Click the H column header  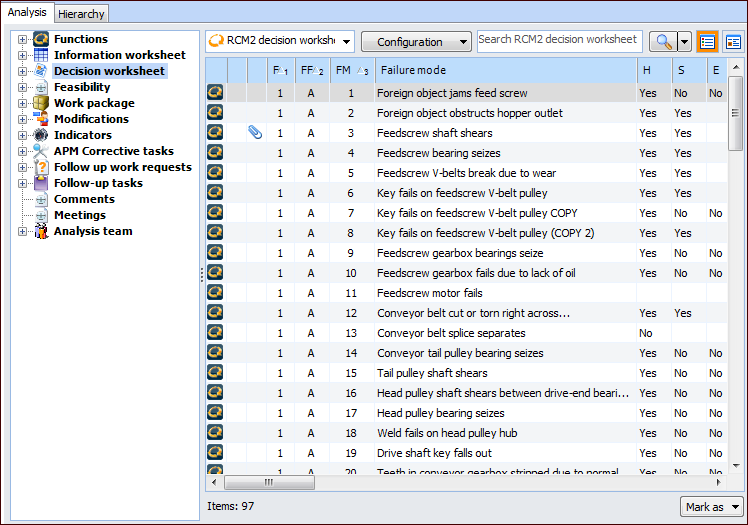(x=654, y=70)
